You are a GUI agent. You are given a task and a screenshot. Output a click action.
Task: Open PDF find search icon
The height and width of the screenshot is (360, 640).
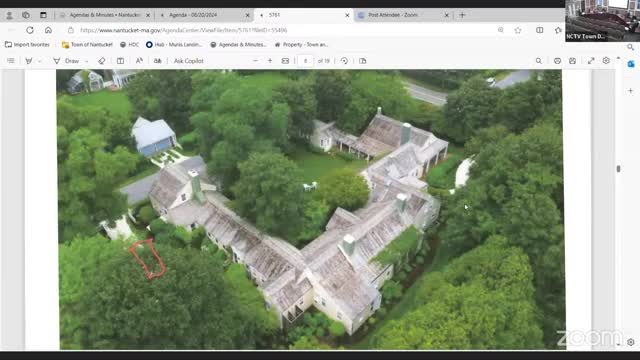click(539, 61)
